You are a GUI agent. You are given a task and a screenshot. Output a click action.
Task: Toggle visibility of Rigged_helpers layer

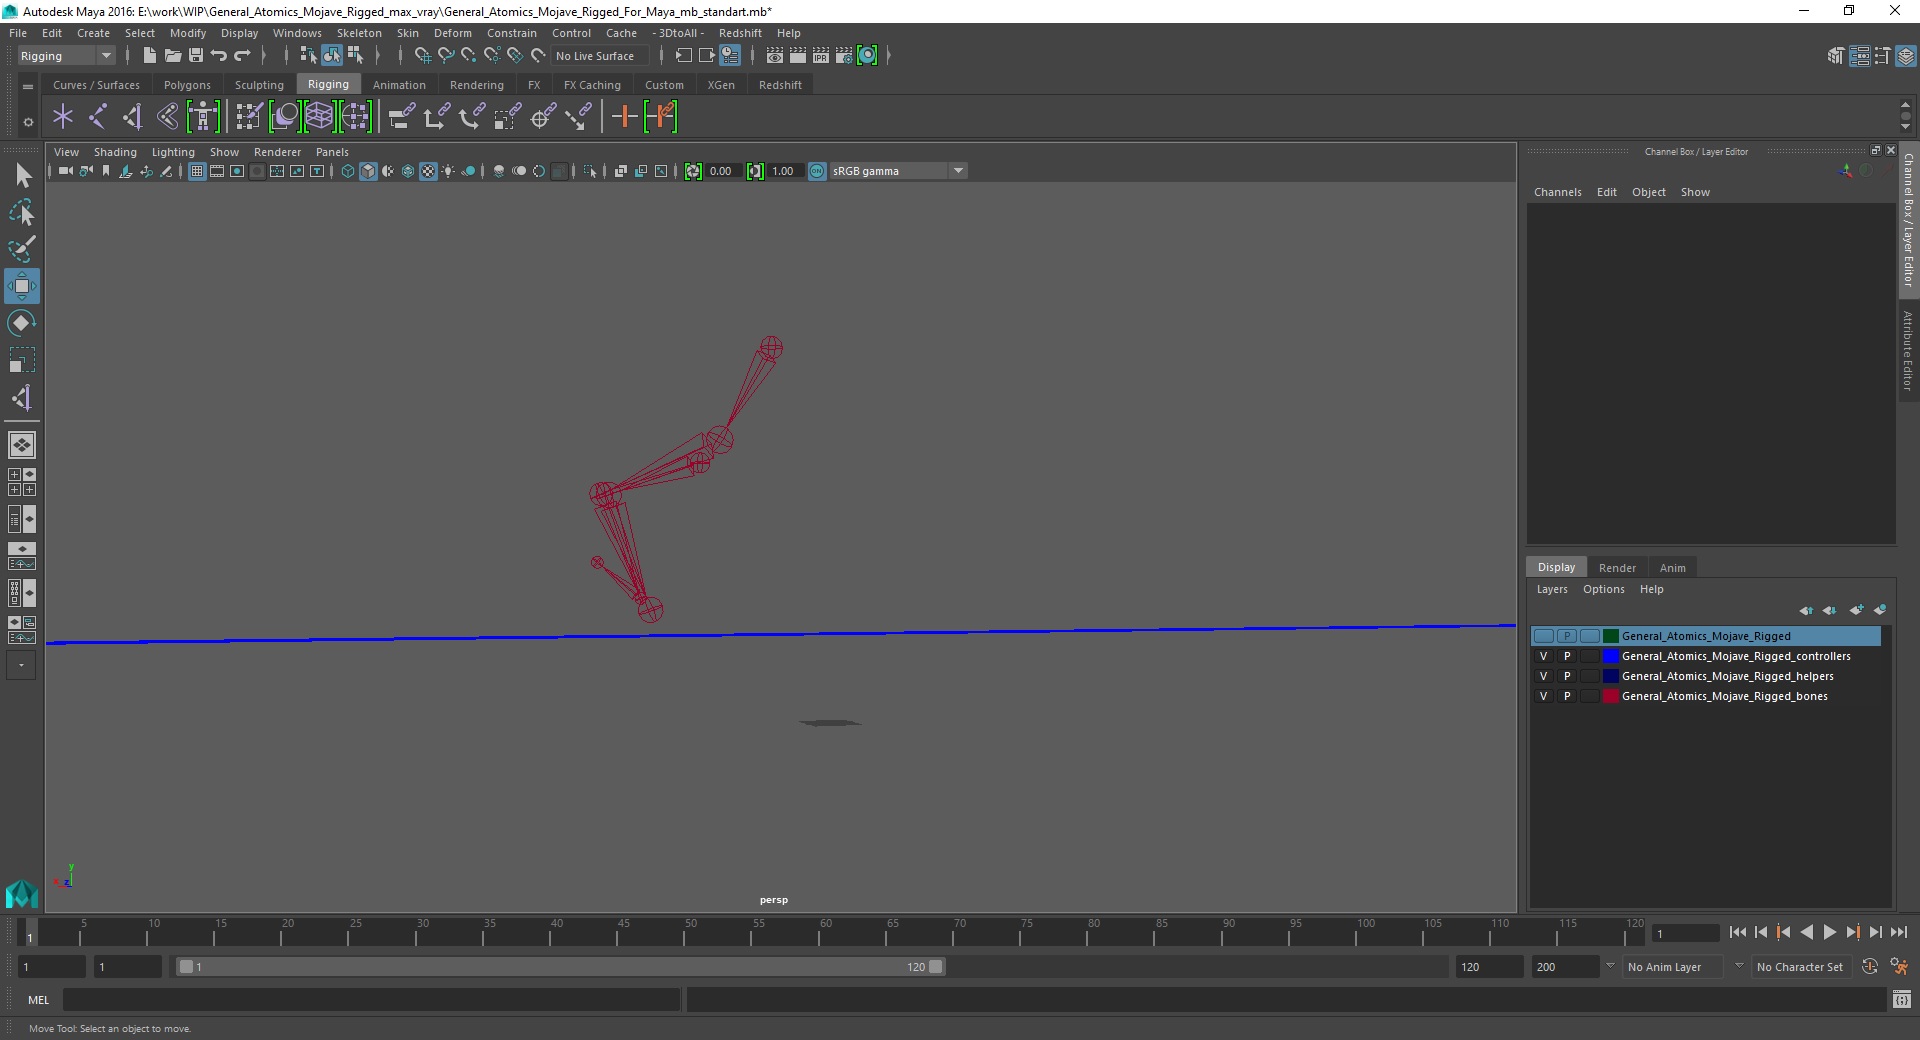(x=1544, y=676)
